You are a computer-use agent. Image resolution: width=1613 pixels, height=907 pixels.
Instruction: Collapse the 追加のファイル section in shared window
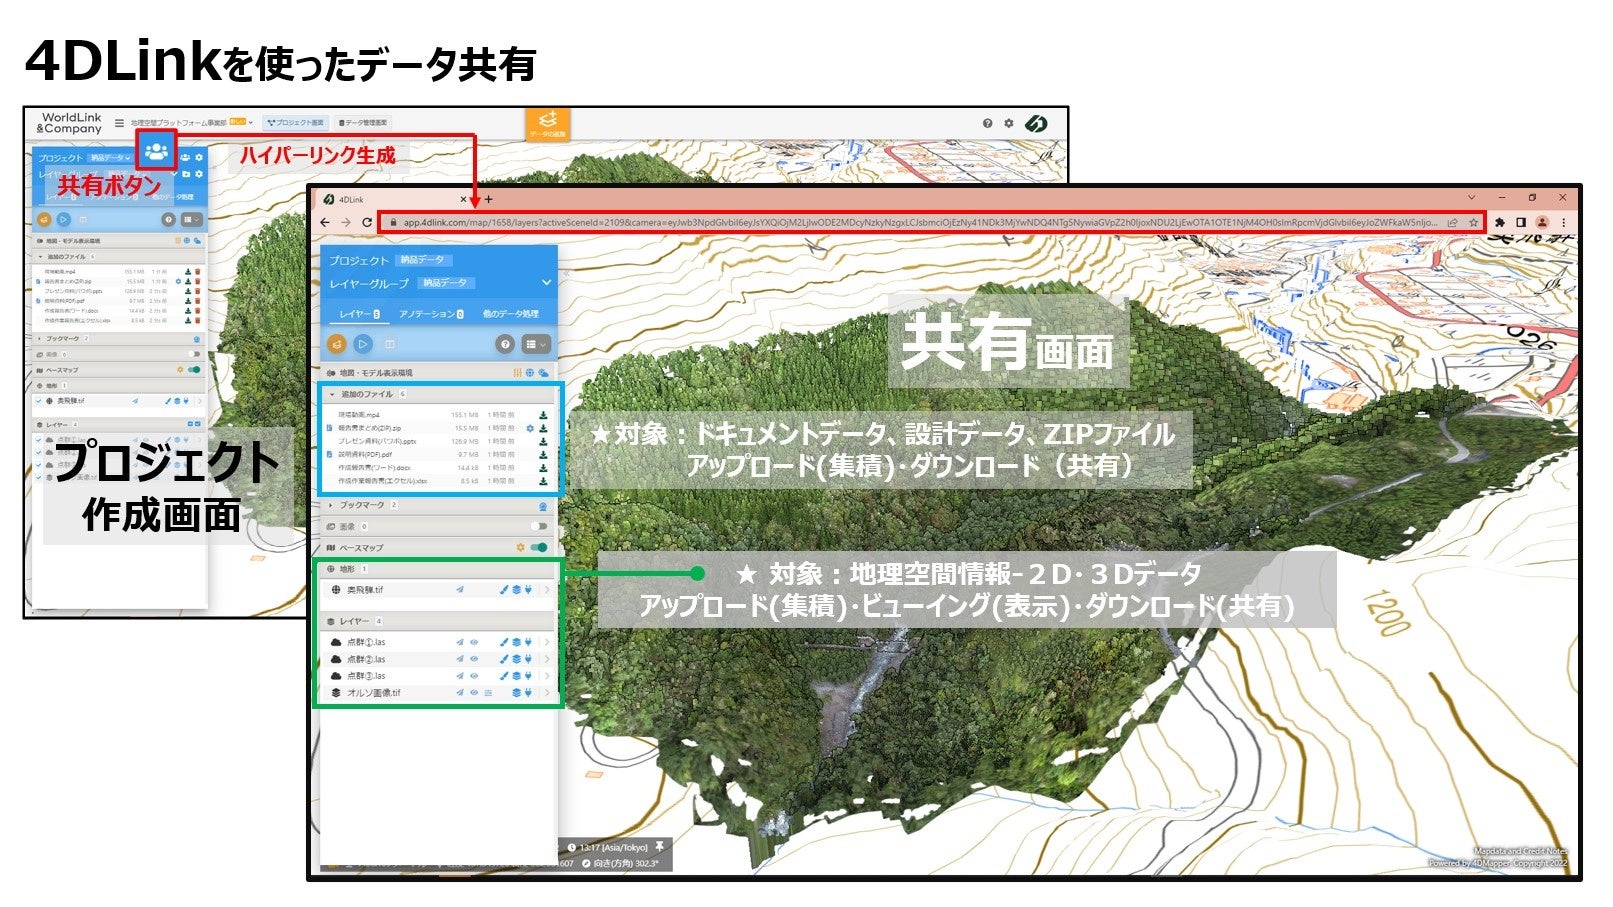coord(332,394)
